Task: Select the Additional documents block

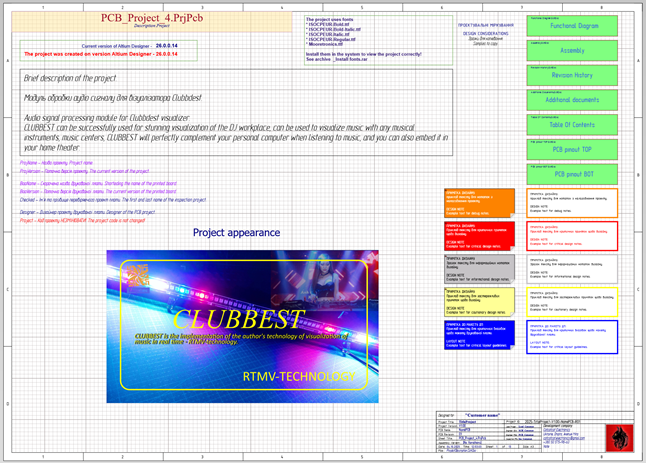Action: tap(575, 100)
